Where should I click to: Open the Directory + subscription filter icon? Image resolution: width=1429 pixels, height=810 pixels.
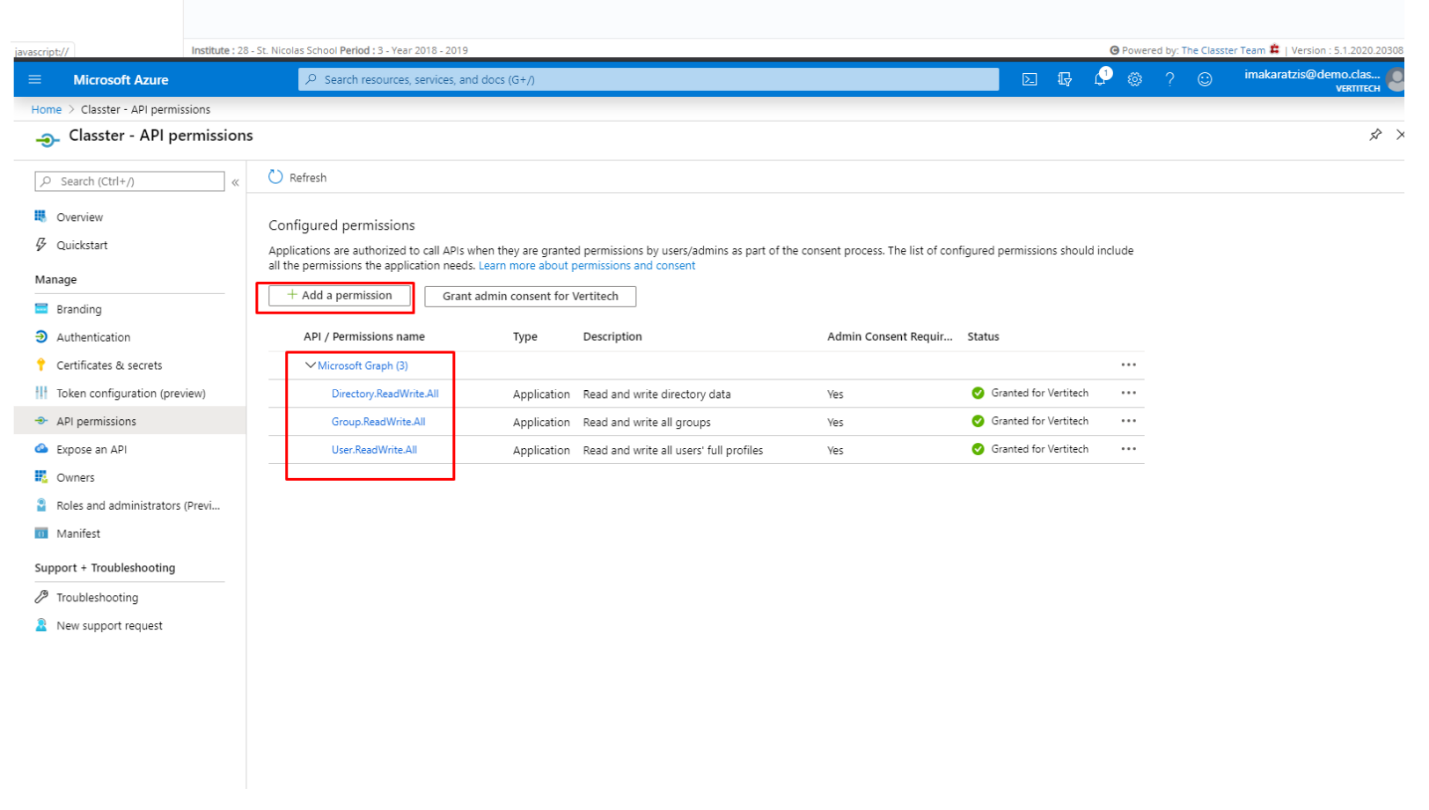coord(1065,80)
